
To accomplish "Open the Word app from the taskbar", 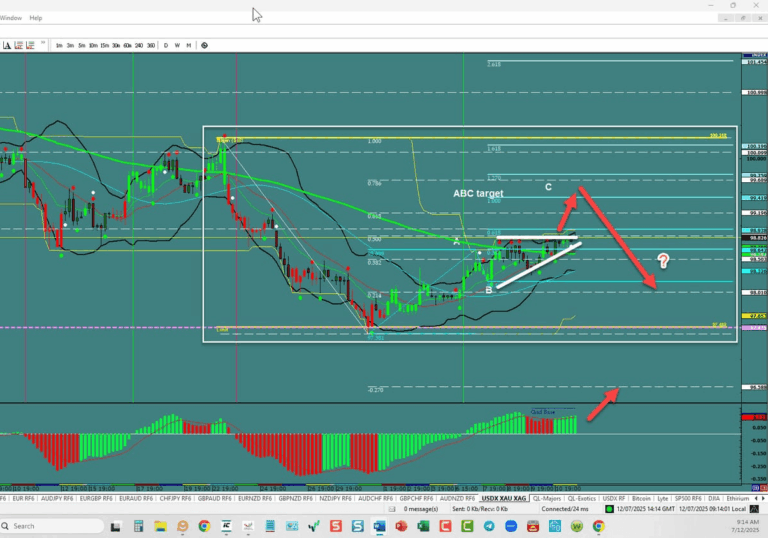I will click(379, 526).
